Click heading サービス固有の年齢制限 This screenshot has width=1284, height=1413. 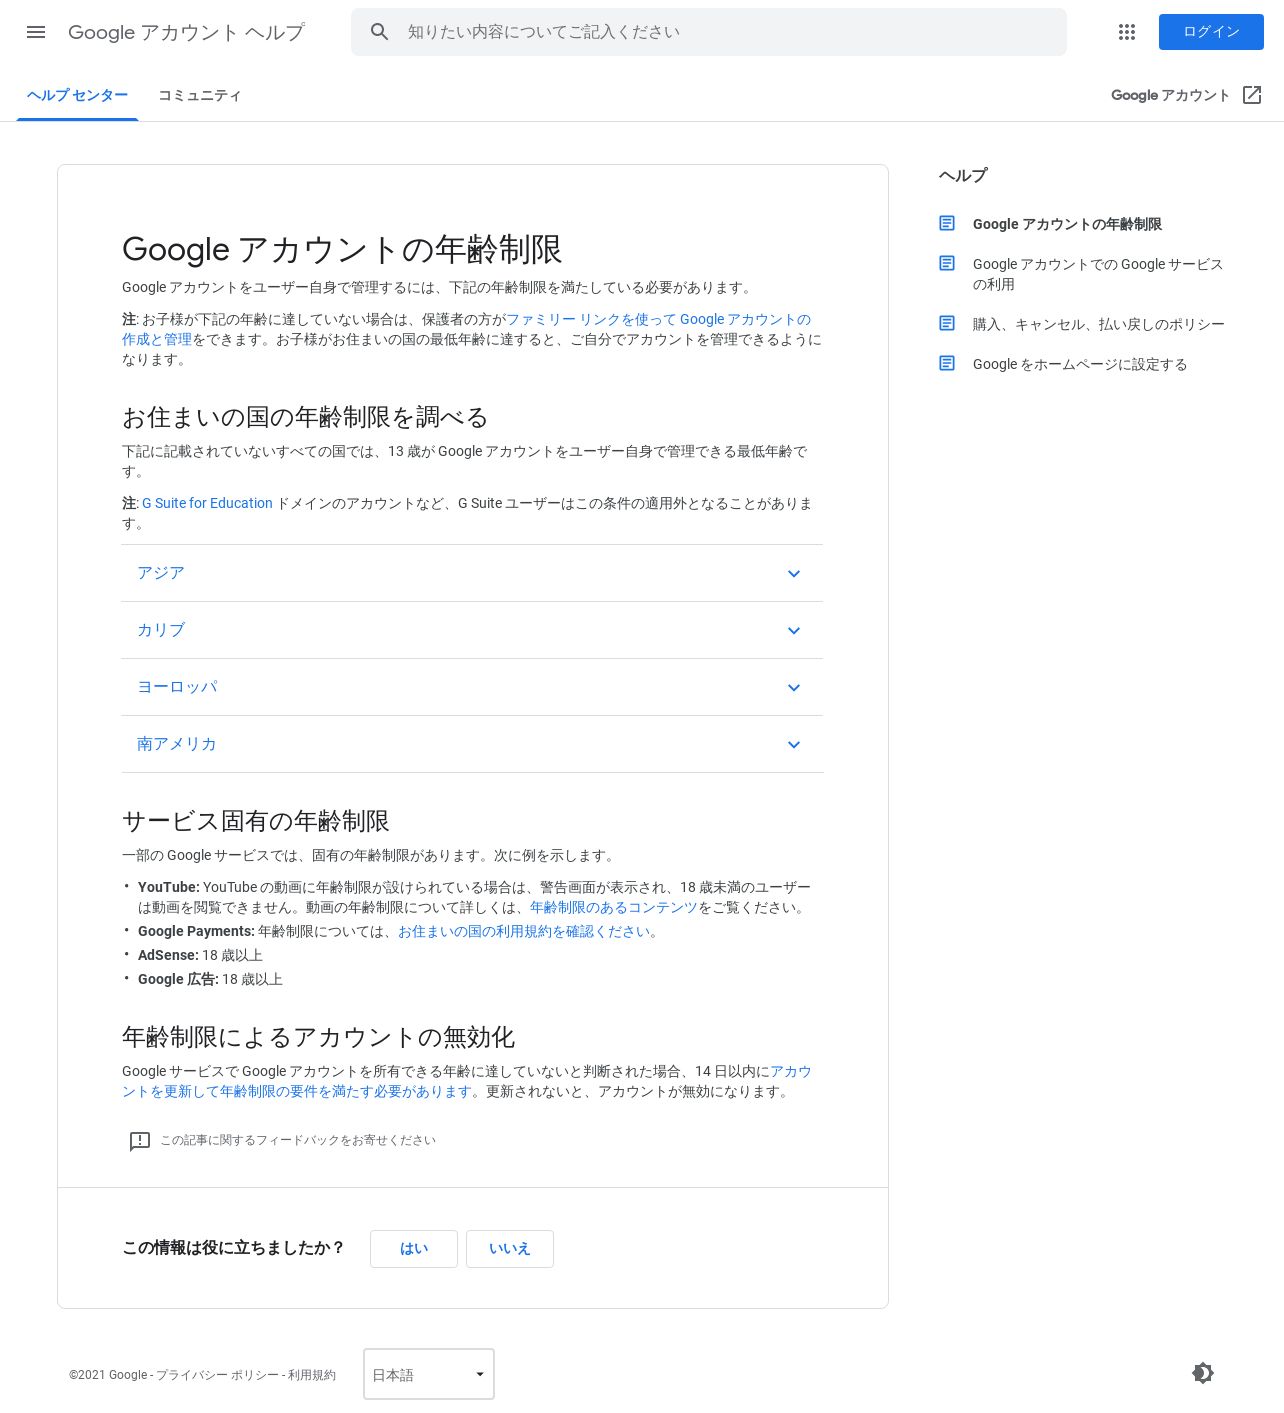click(256, 821)
